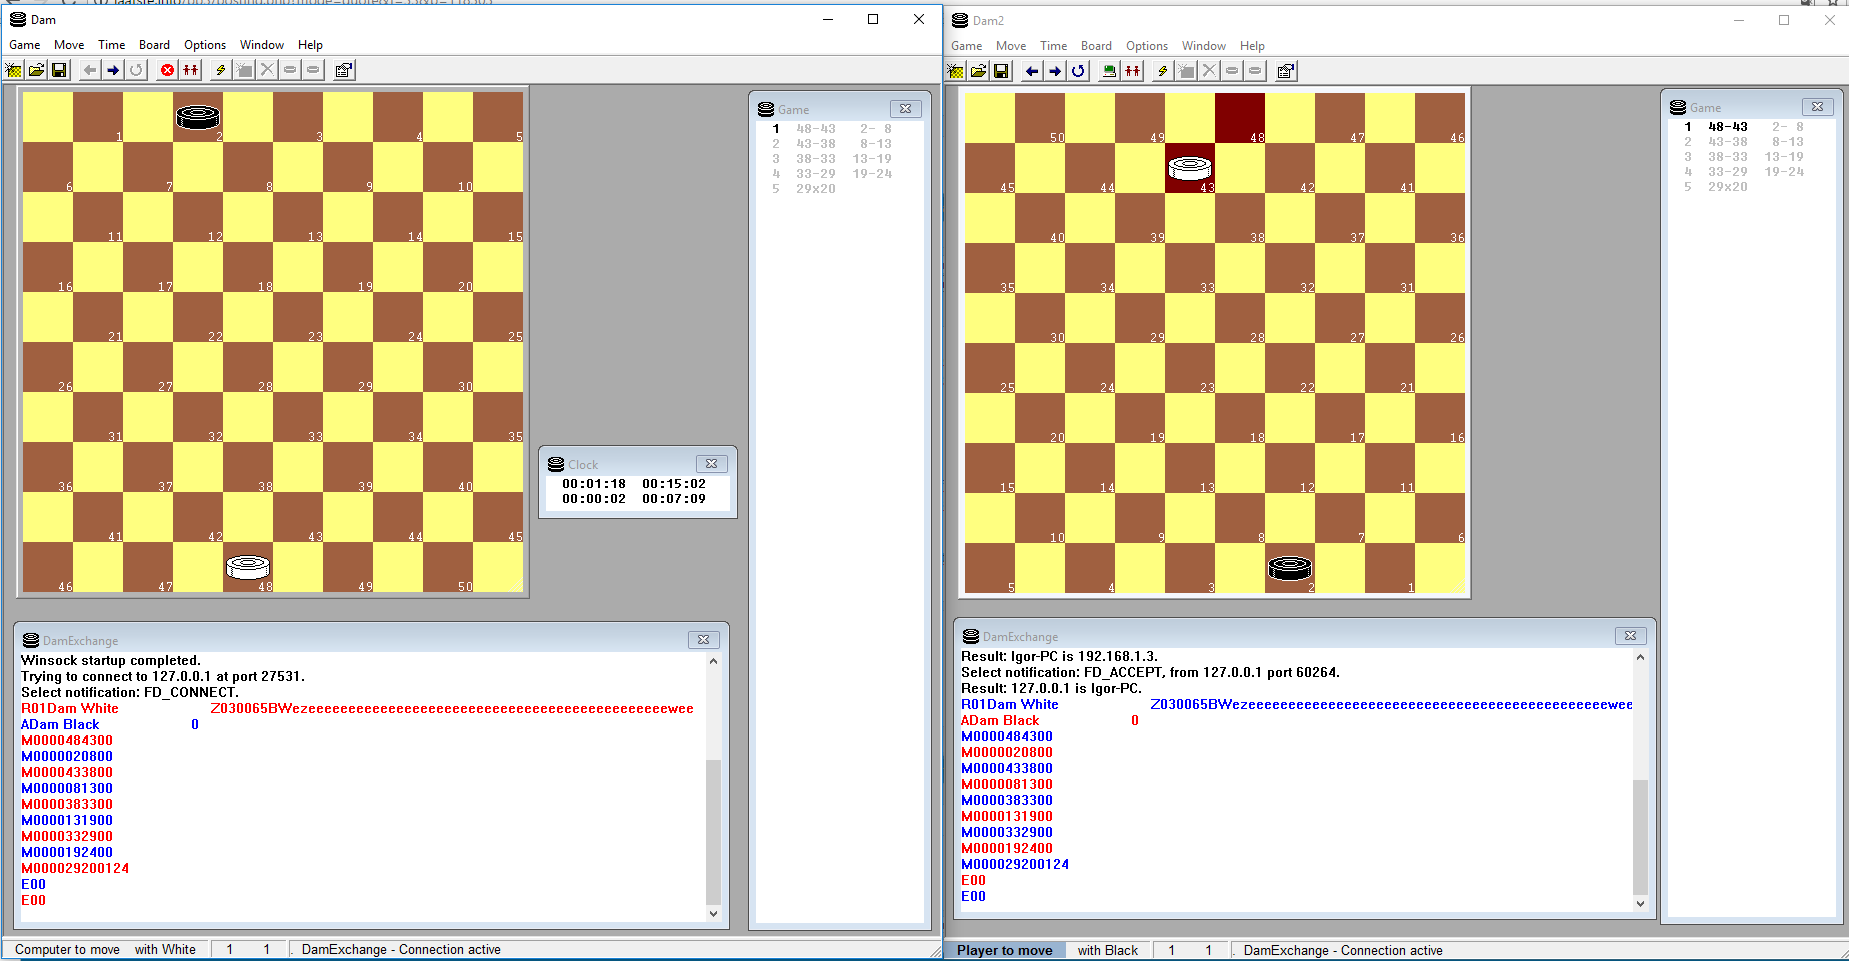
Task: Close the Game moves panel in Dam2
Action: tap(1818, 106)
